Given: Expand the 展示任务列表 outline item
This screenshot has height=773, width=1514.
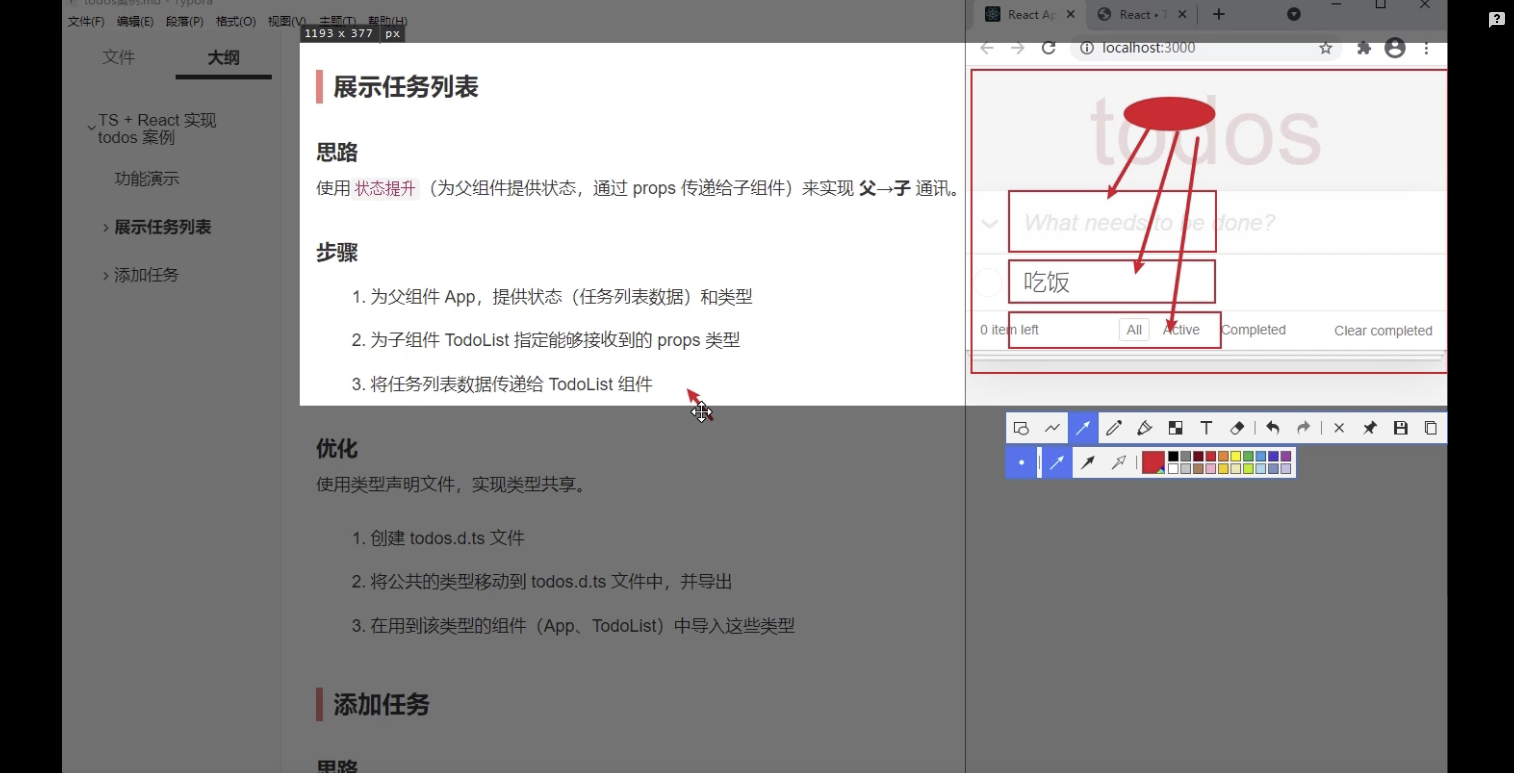Looking at the screenshot, I should (x=106, y=228).
